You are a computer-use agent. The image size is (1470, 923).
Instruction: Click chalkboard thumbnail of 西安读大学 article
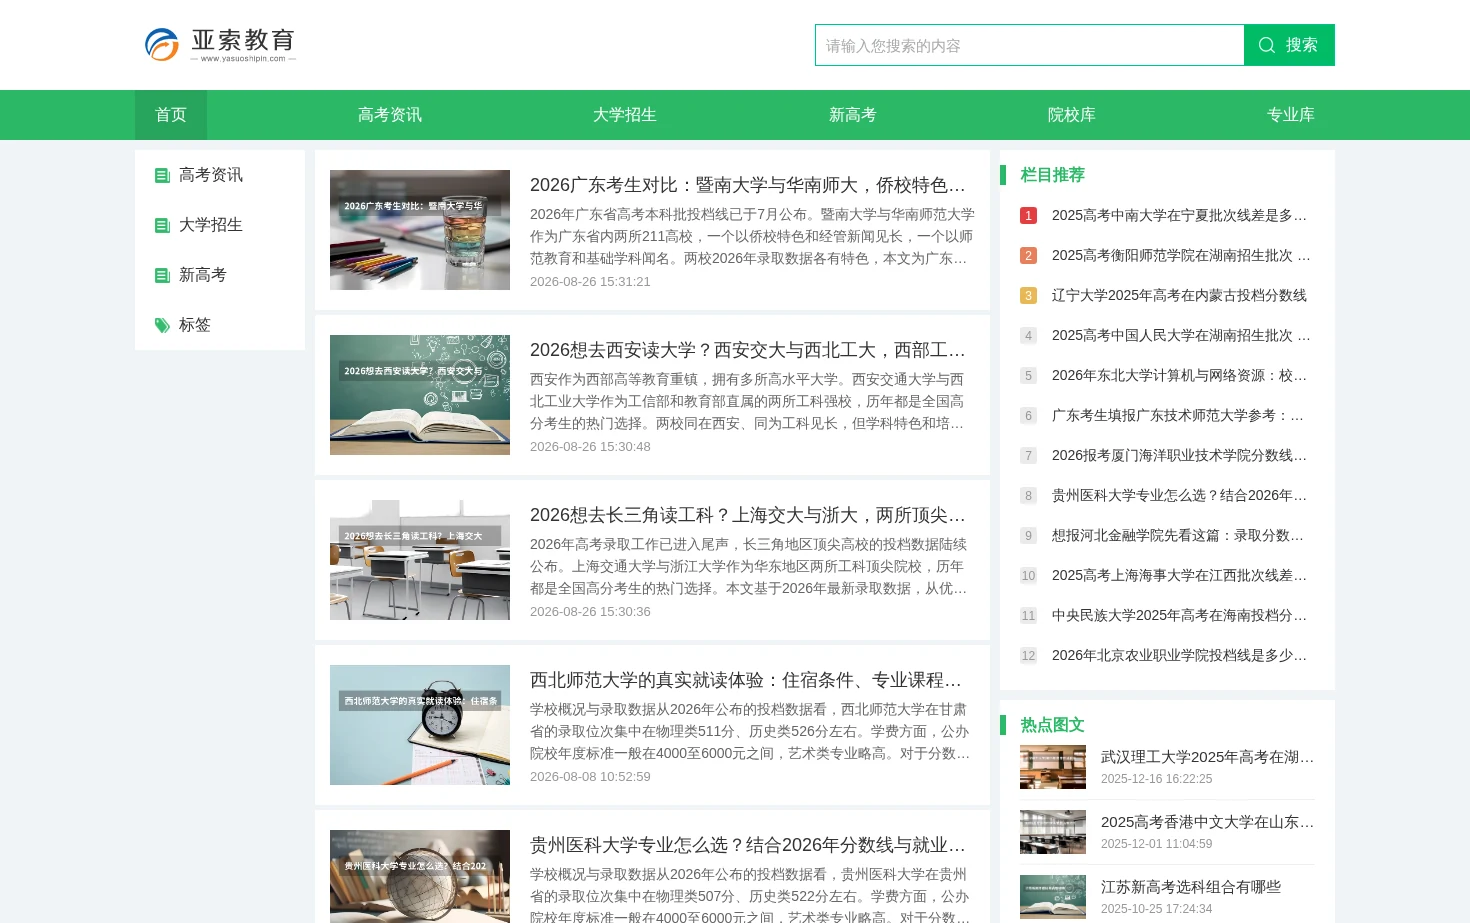click(420, 395)
